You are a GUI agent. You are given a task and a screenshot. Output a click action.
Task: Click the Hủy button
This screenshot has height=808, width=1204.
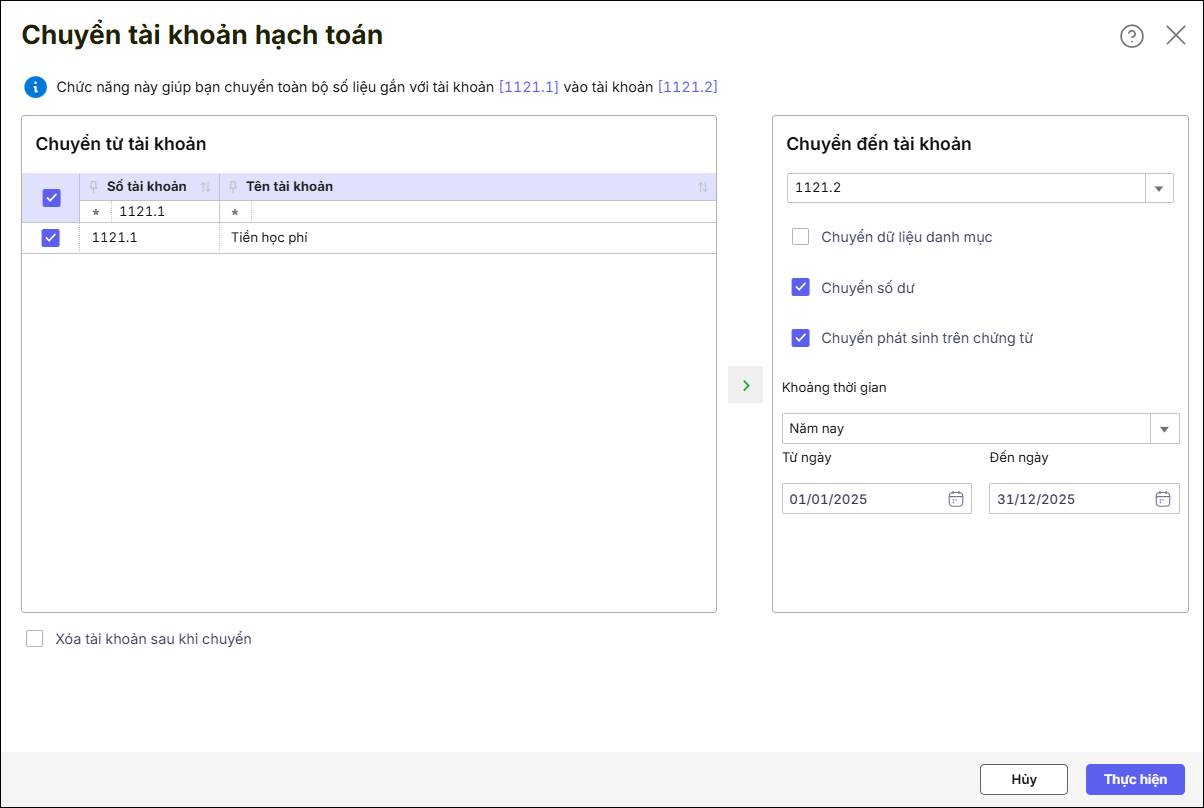tap(1023, 780)
